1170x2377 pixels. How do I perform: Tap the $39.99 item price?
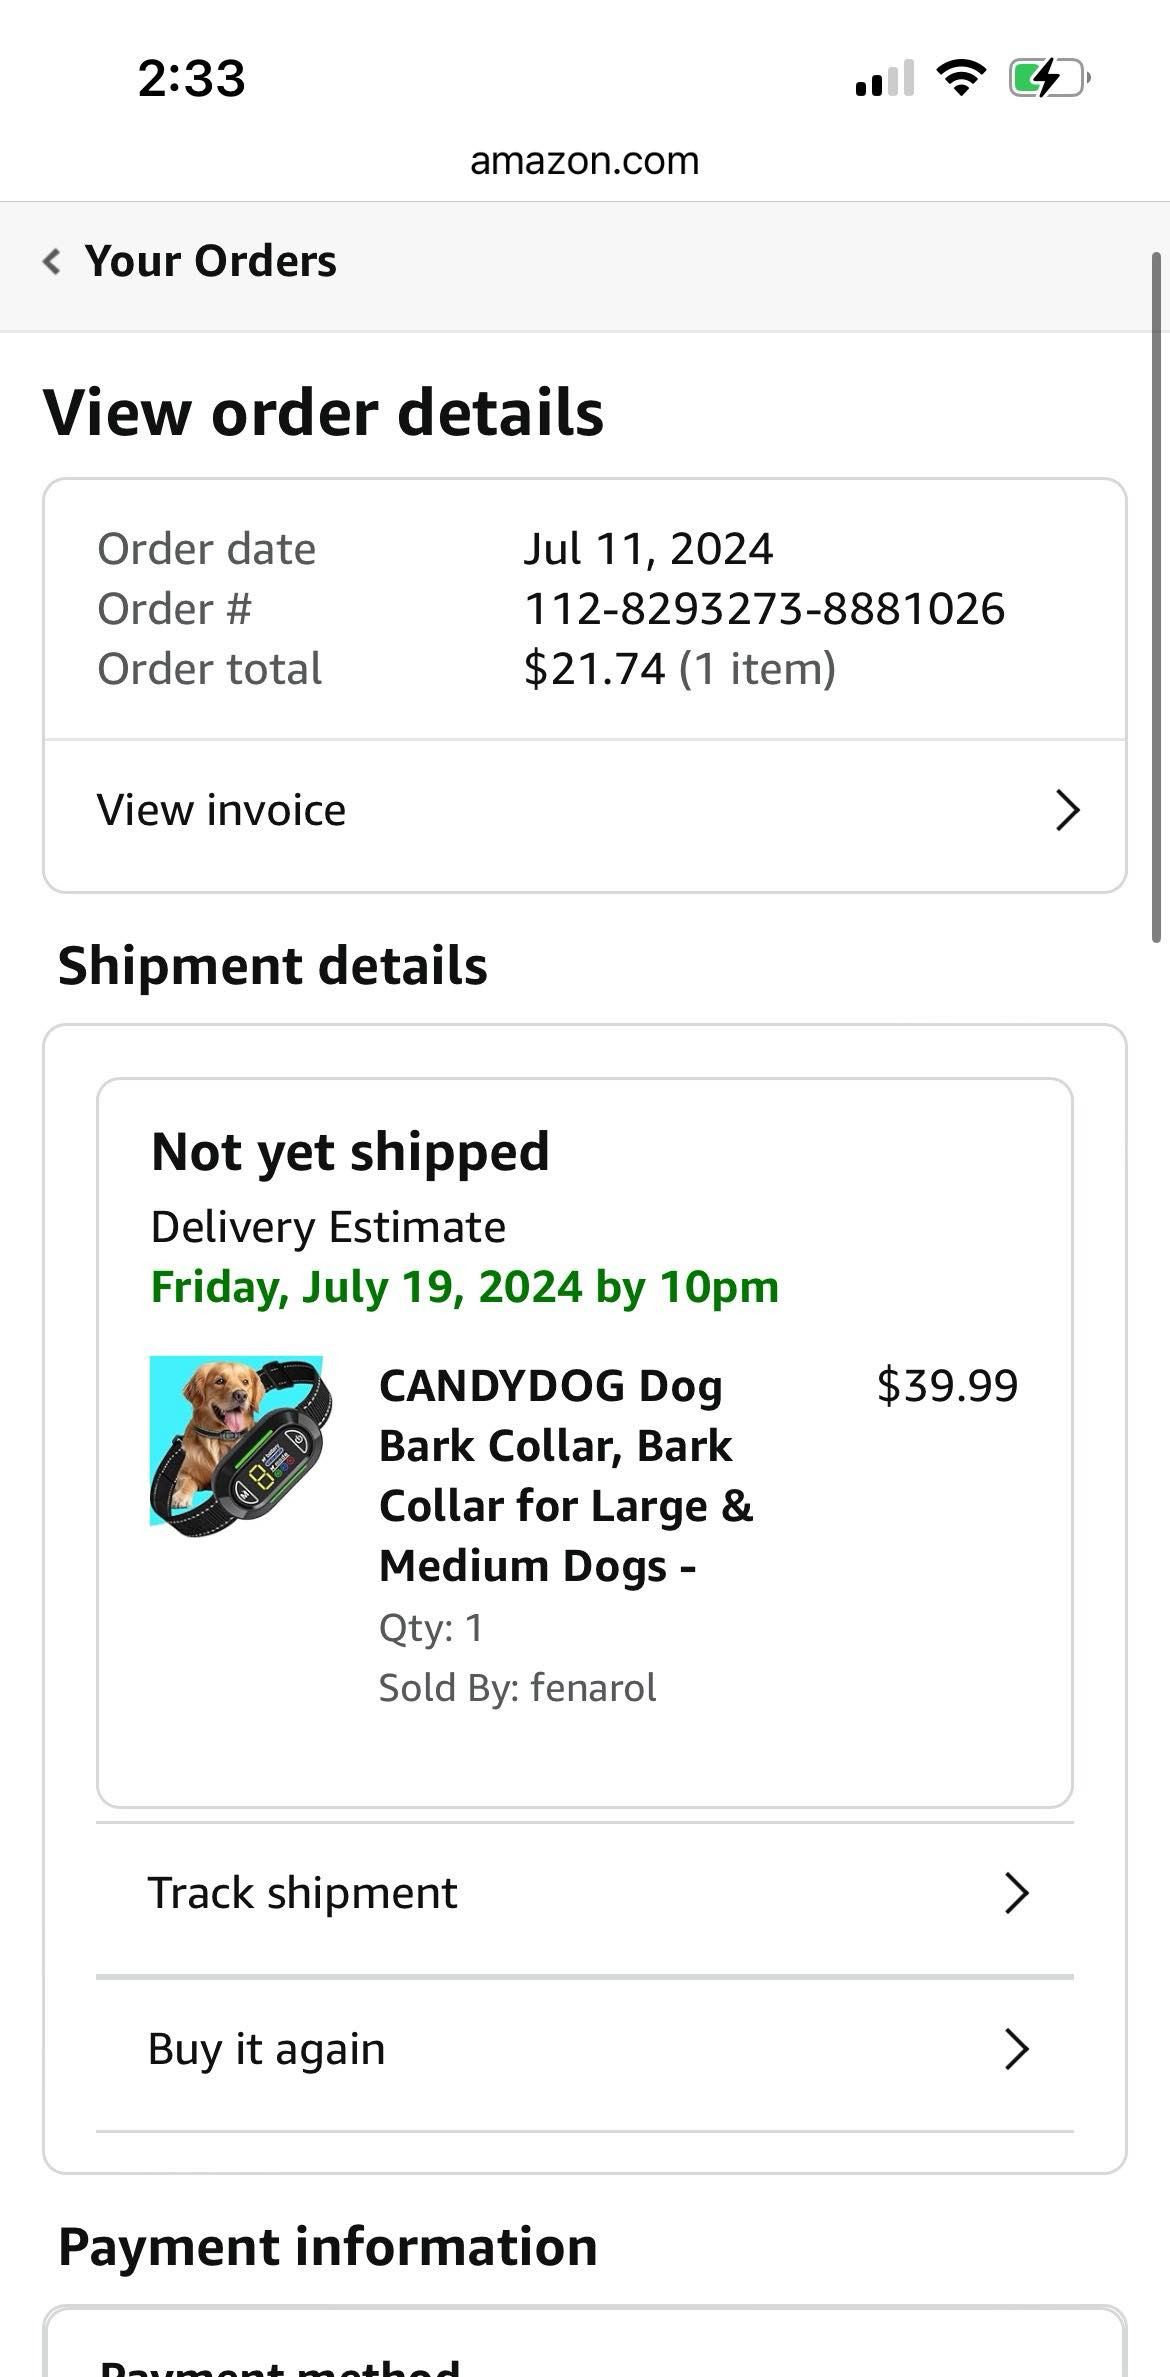coord(947,1386)
